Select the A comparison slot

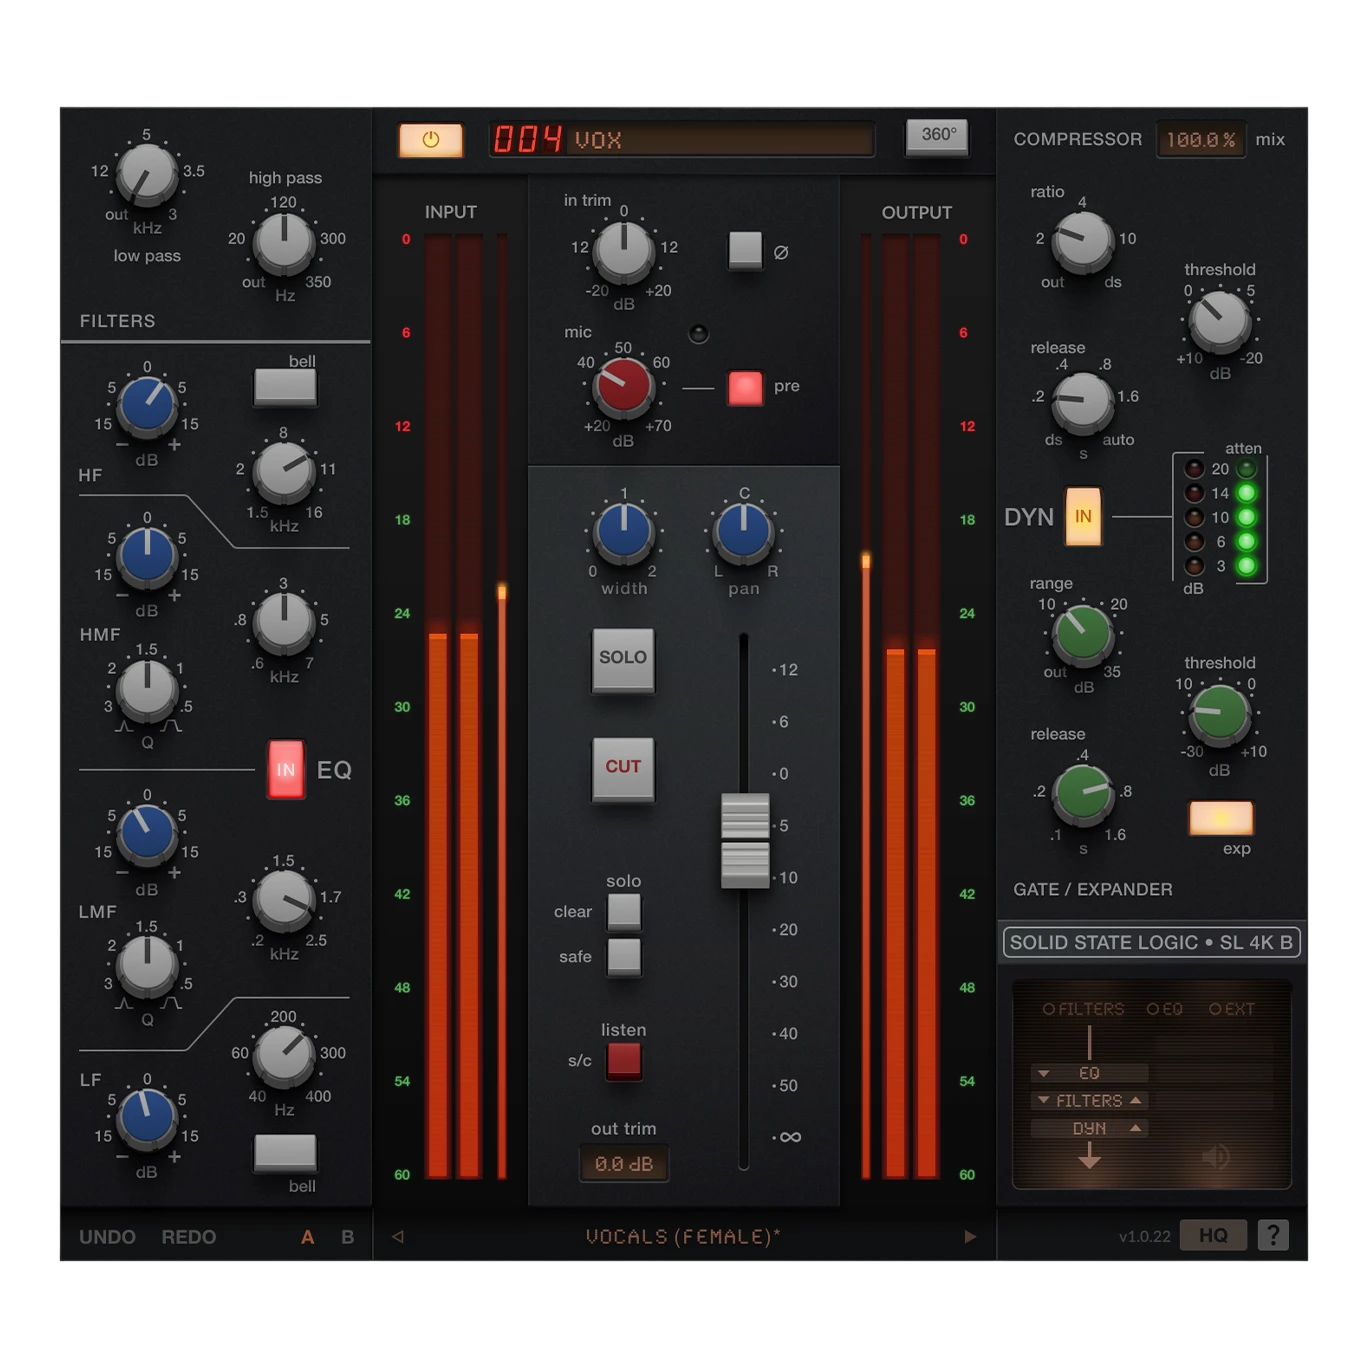[x=308, y=1237]
